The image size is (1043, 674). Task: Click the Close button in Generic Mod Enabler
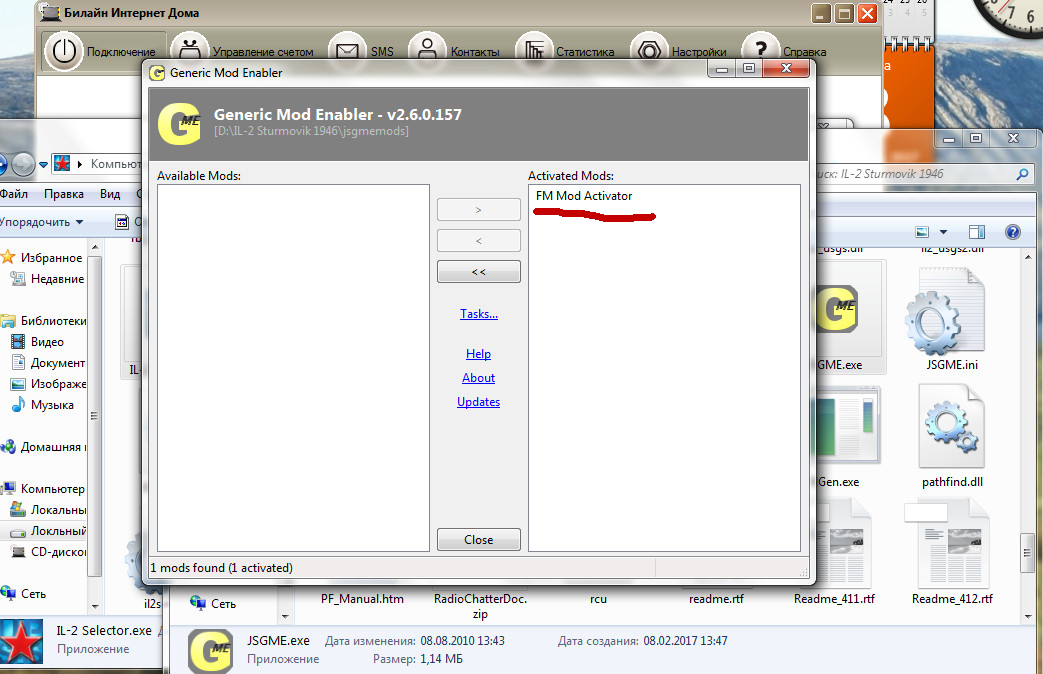(x=478, y=540)
